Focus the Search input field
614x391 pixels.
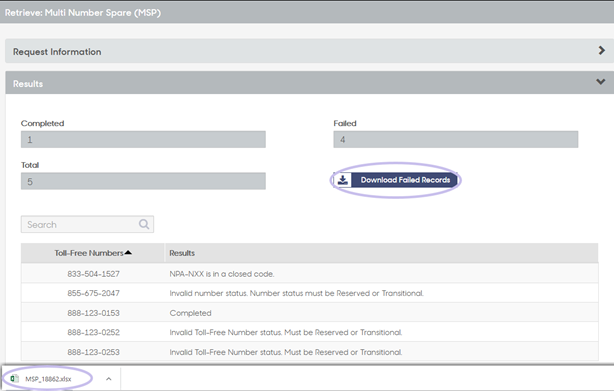tap(87, 225)
